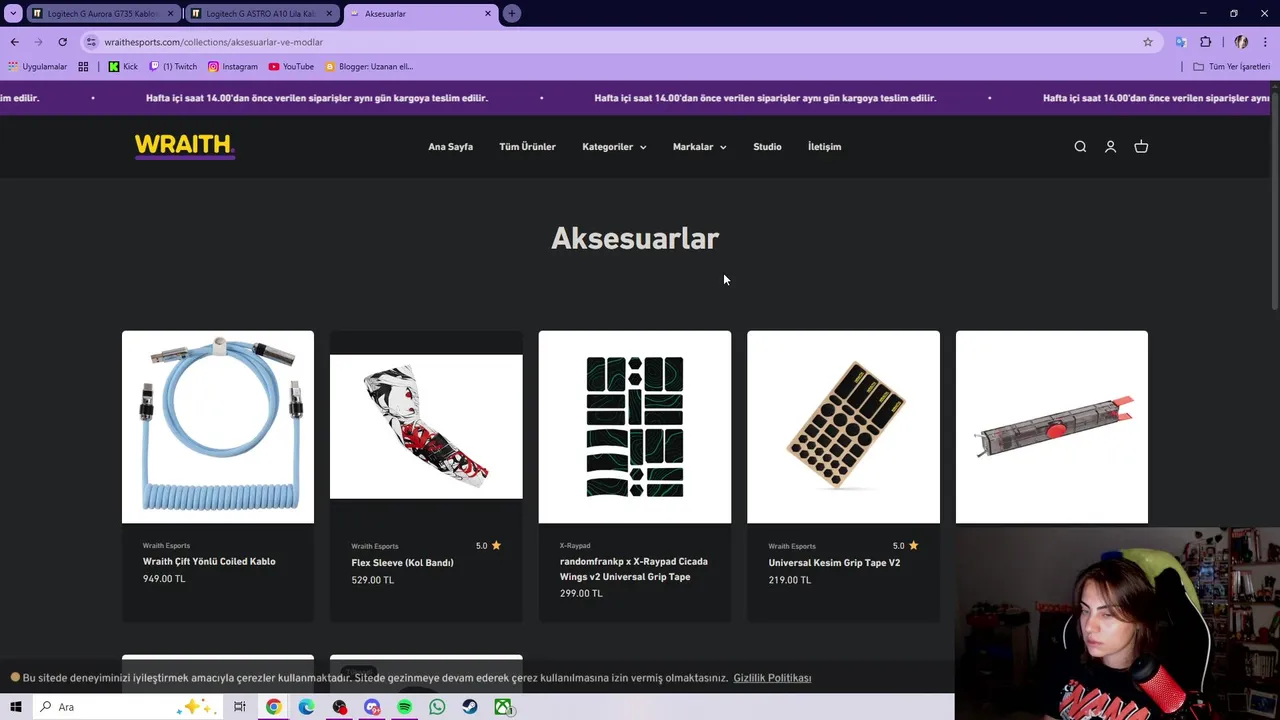This screenshot has width=1280, height=720.
Task: Bookmark this page with the star icon
Action: click(x=1148, y=42)
